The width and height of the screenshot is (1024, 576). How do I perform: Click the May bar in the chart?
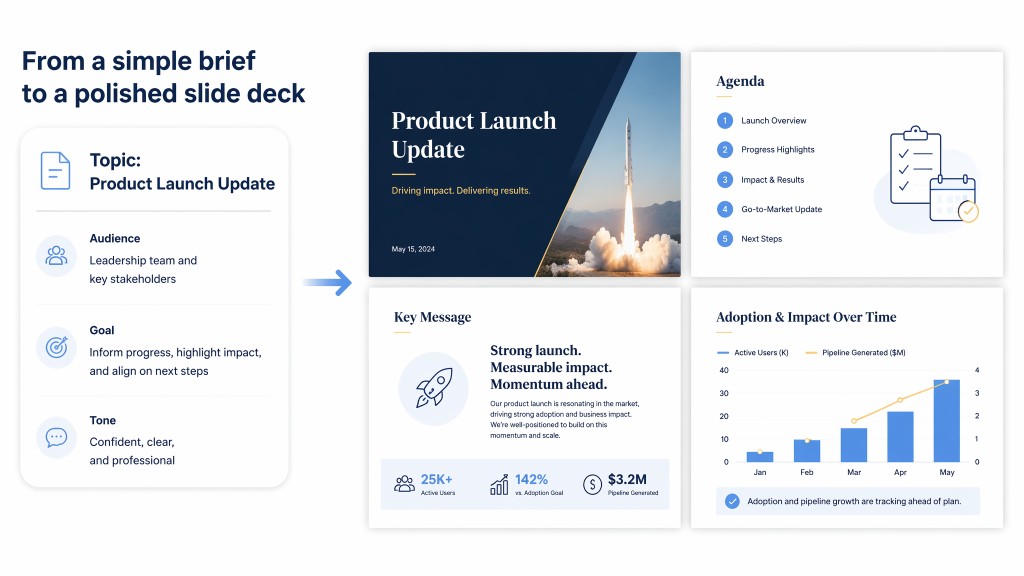pos(946,421)
